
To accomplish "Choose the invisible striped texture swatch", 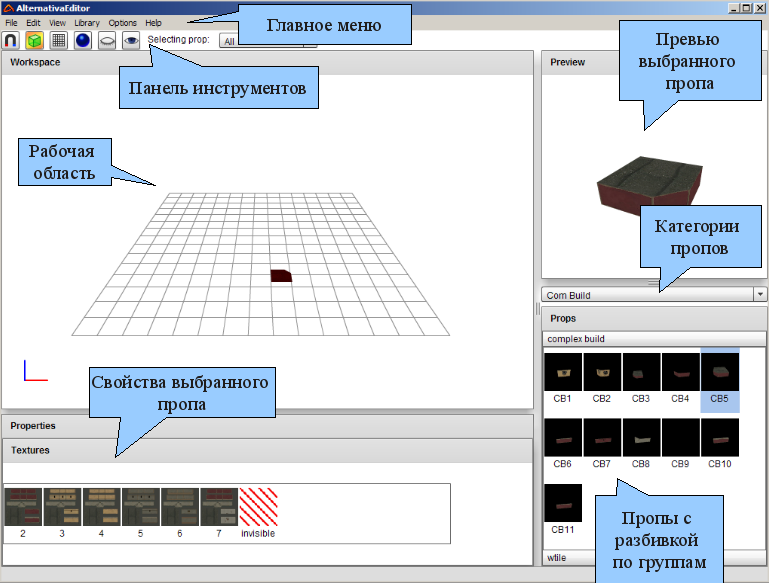I will (x=258, y=507).
